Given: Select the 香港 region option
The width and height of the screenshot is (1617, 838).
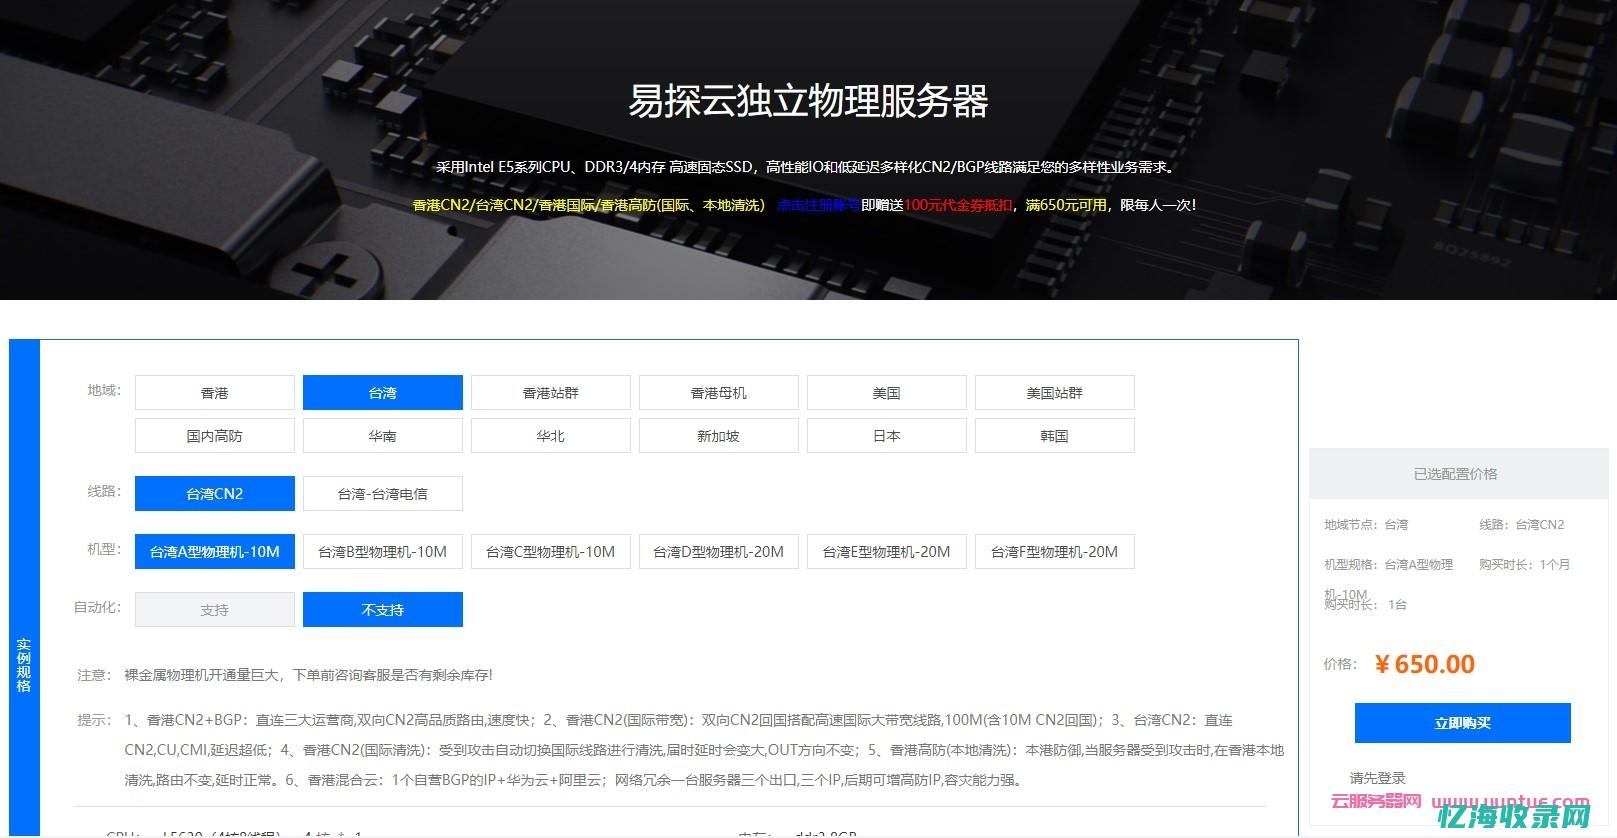Looking at the screenshot, I should click(215, 393).
